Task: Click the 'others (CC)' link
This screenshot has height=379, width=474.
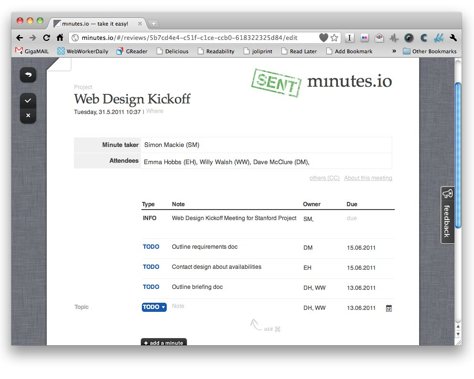Action: [x=324, y=178]
